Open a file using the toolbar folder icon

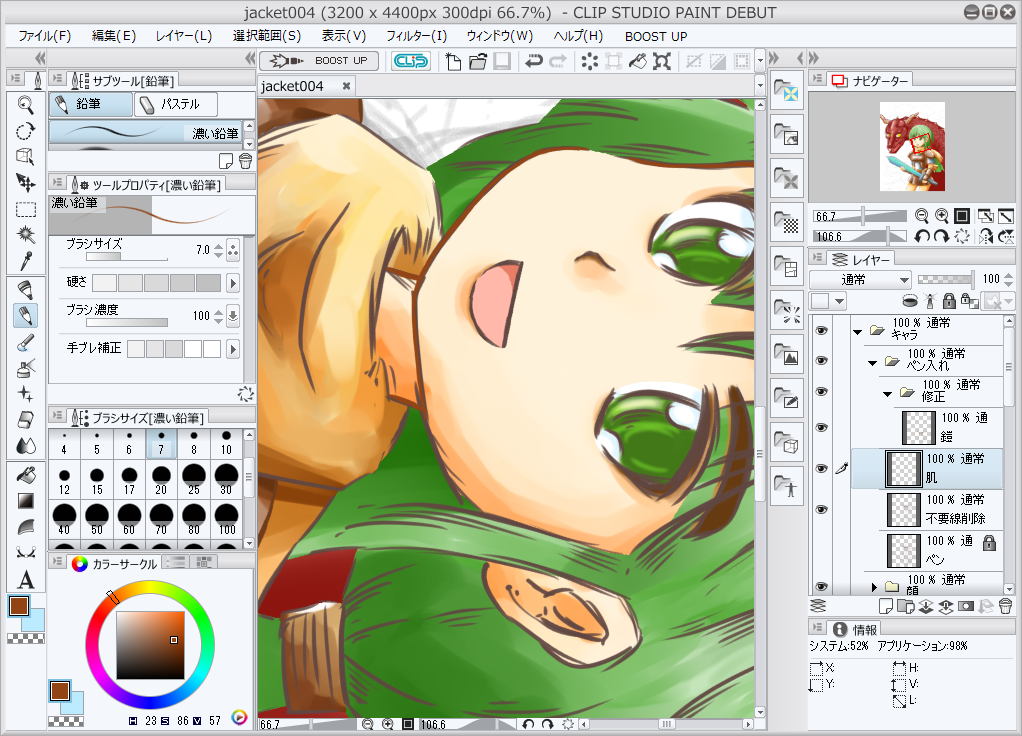click(x=478, y=61)
